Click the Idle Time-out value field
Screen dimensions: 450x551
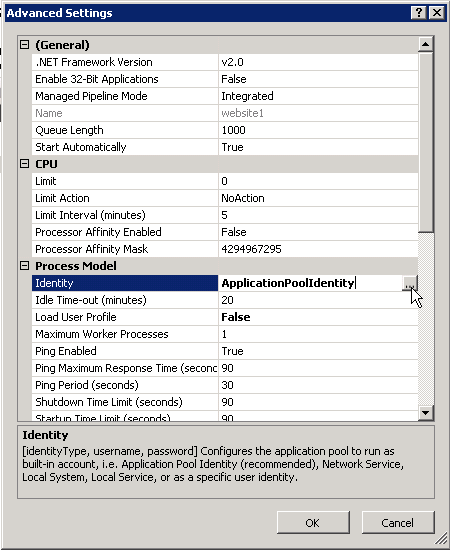[x=318, y=300]
